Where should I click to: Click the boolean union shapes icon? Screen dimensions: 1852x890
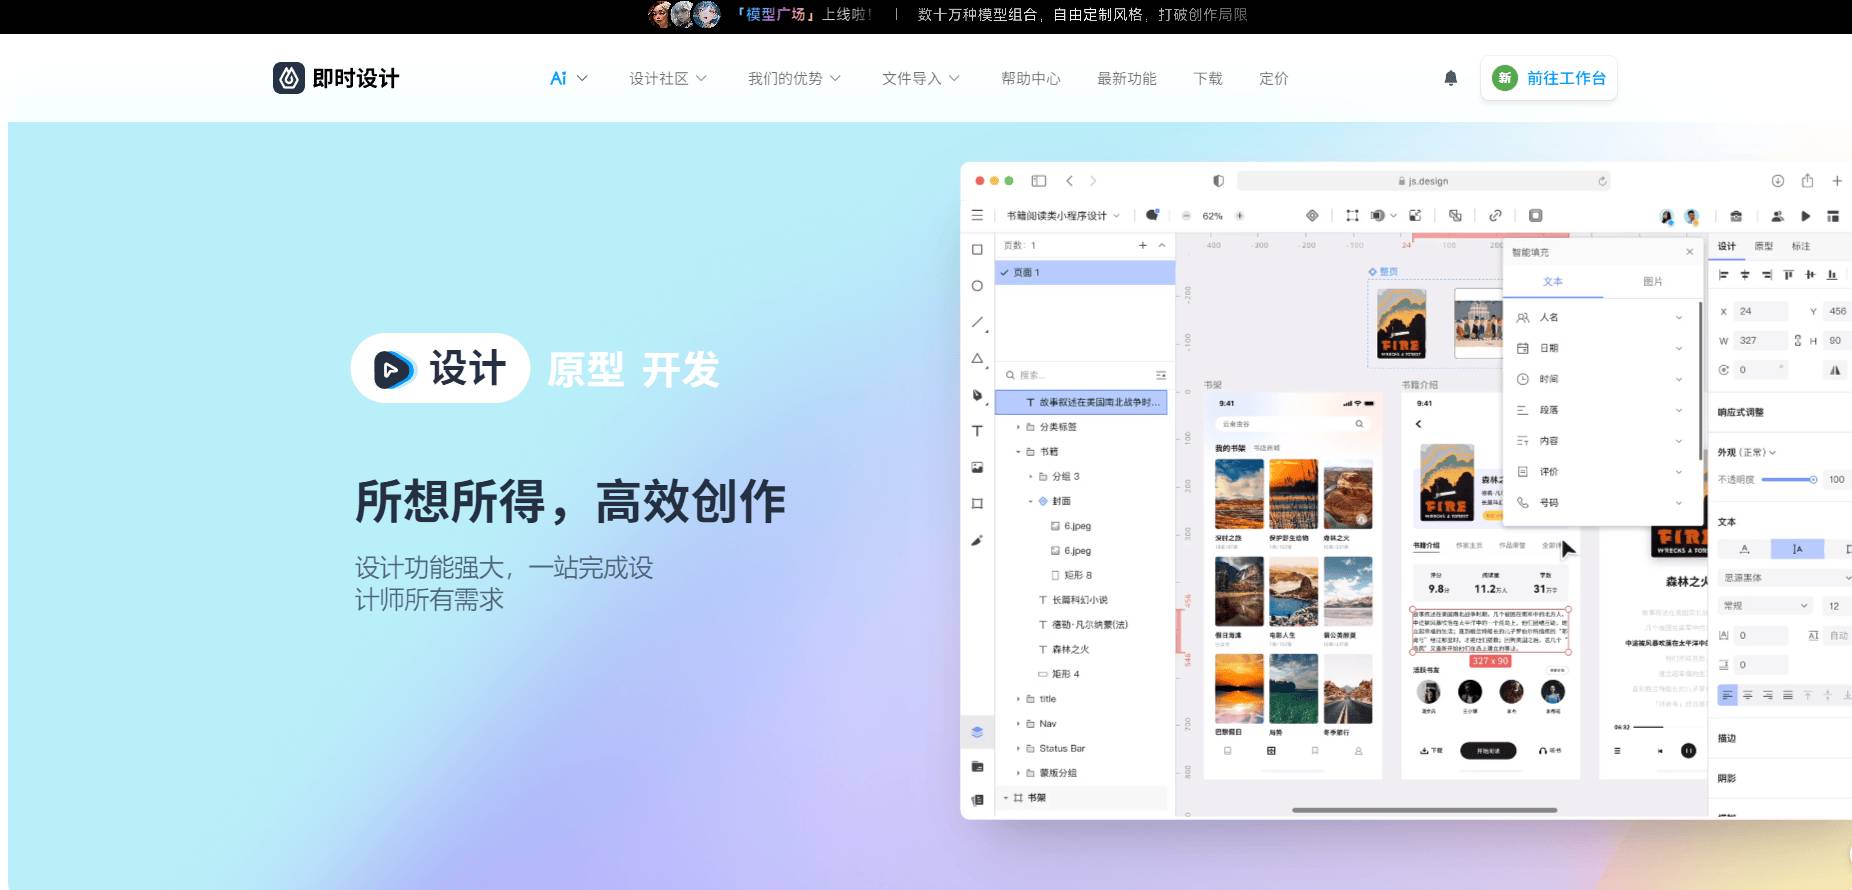[x=1455, y=215]
